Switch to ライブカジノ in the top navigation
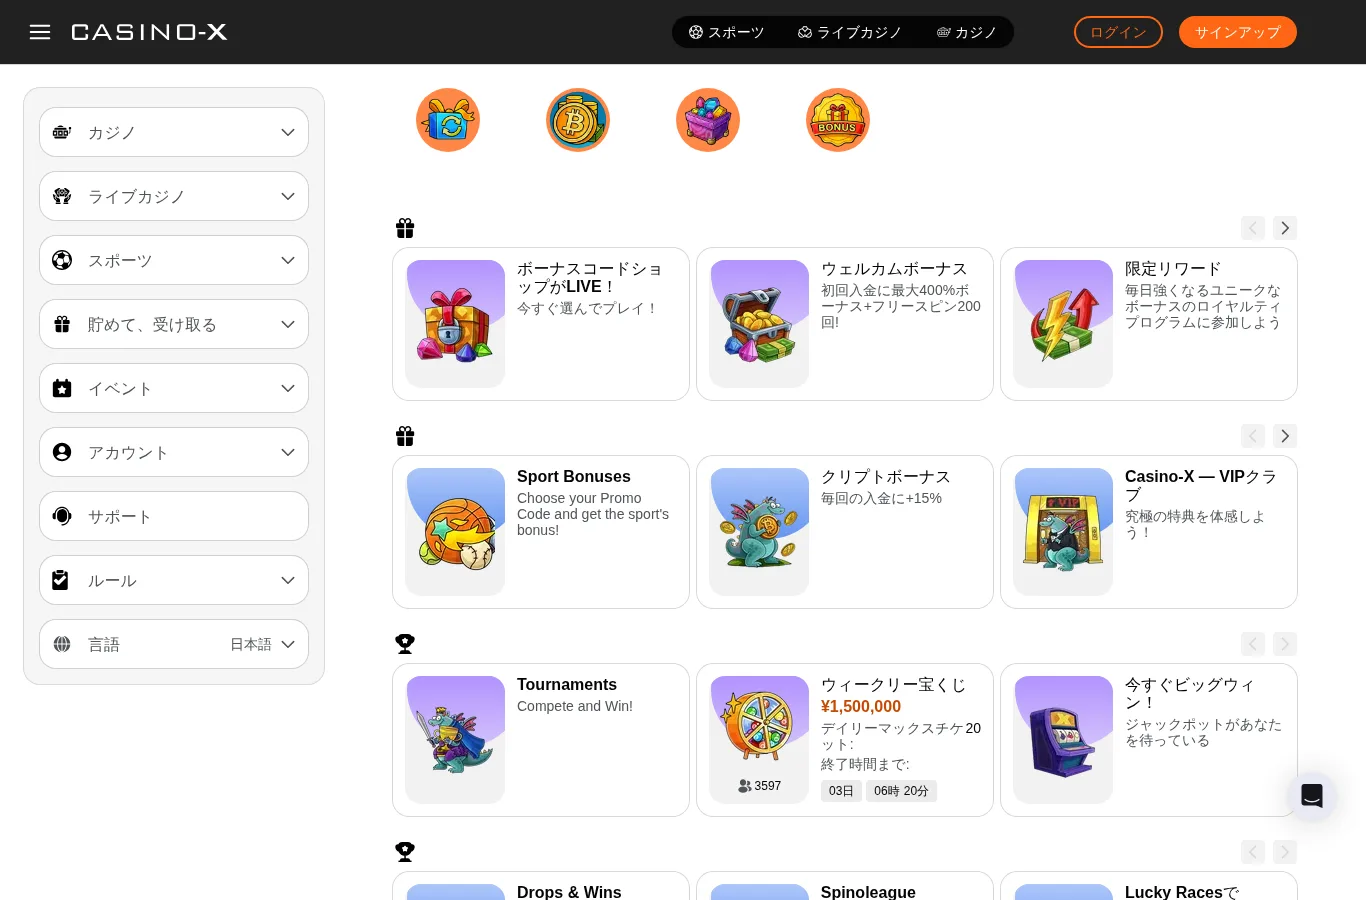This screenshot has height=900, width=1366. coord(850,32)
